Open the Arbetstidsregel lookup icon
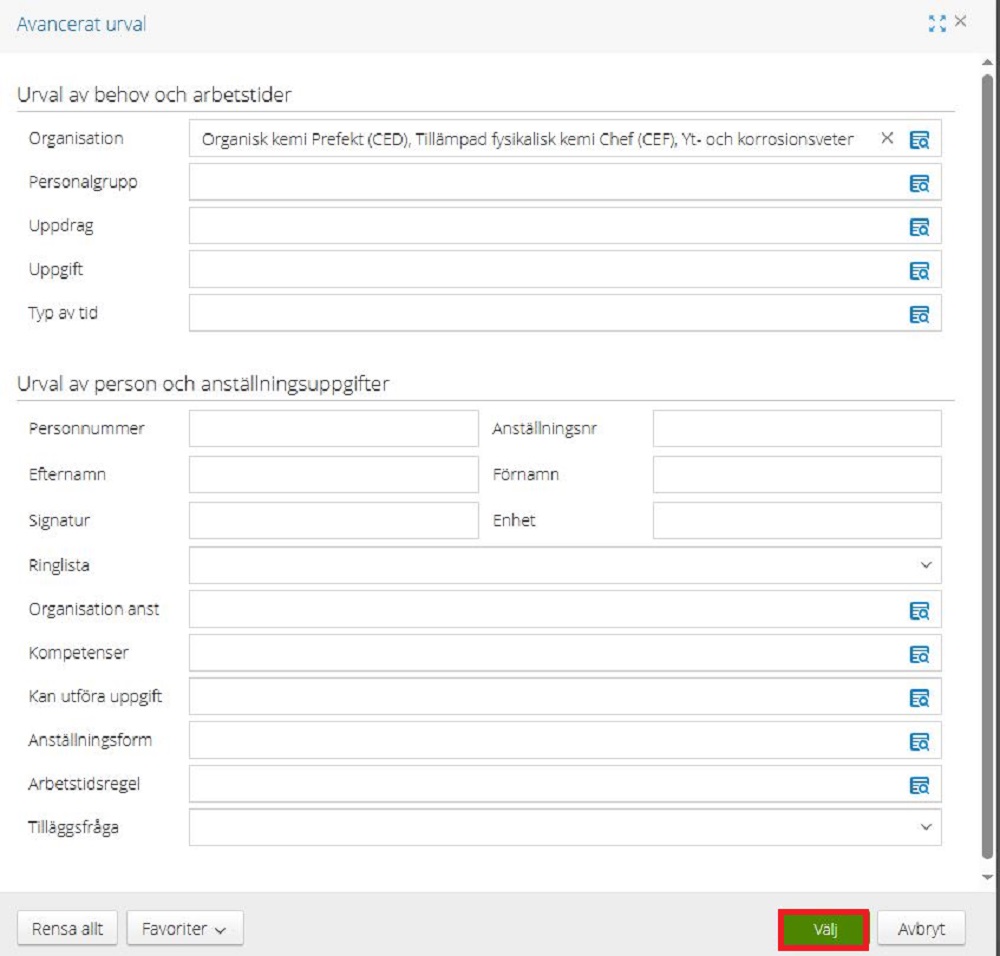Image resolution: width=1000 pixels, height=956 pixels. [919, 786]
